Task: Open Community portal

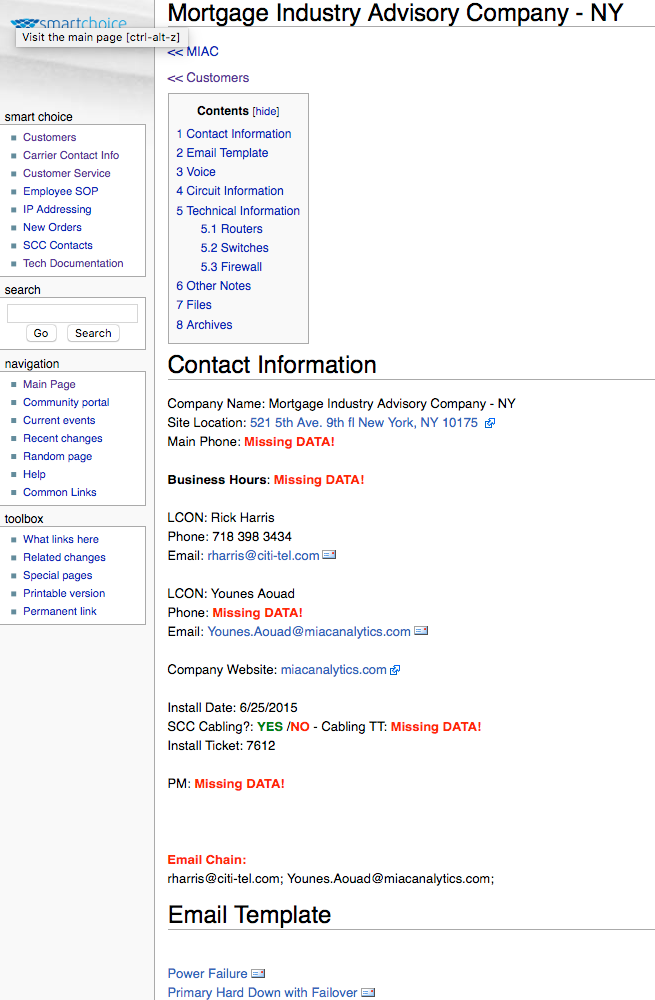Action: tap(66, 402)
